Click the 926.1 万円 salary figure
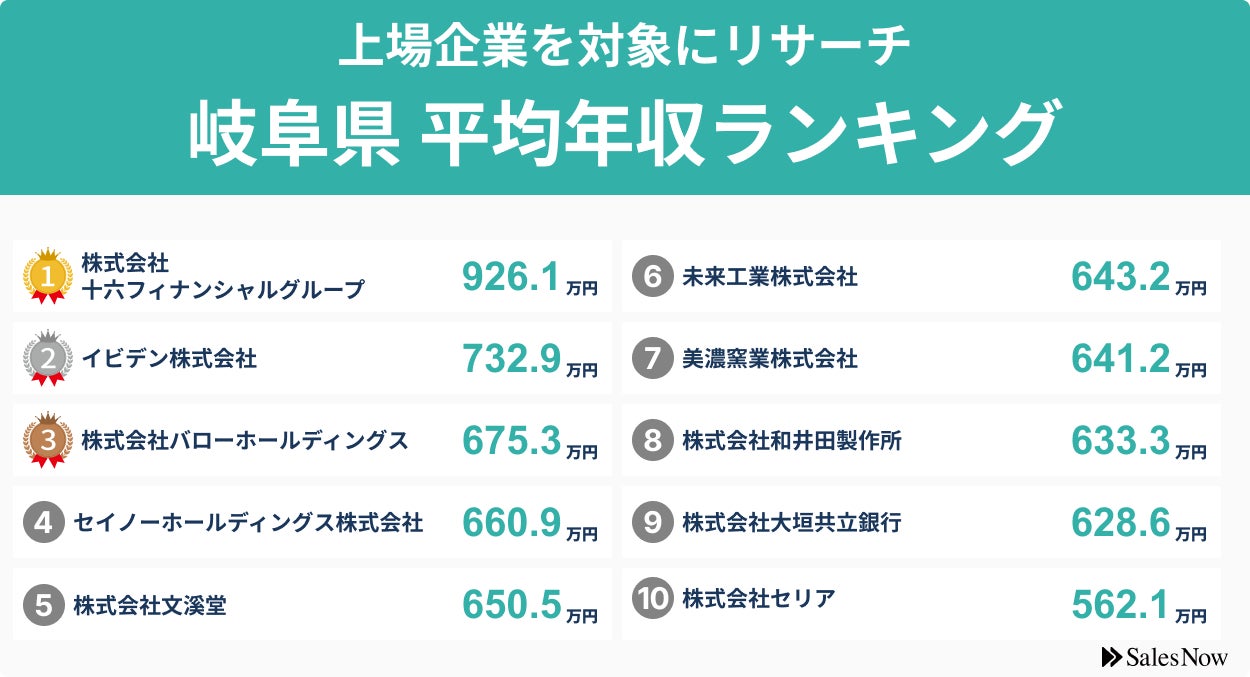This screenshot has height=677, width=1250. point(529,278)
